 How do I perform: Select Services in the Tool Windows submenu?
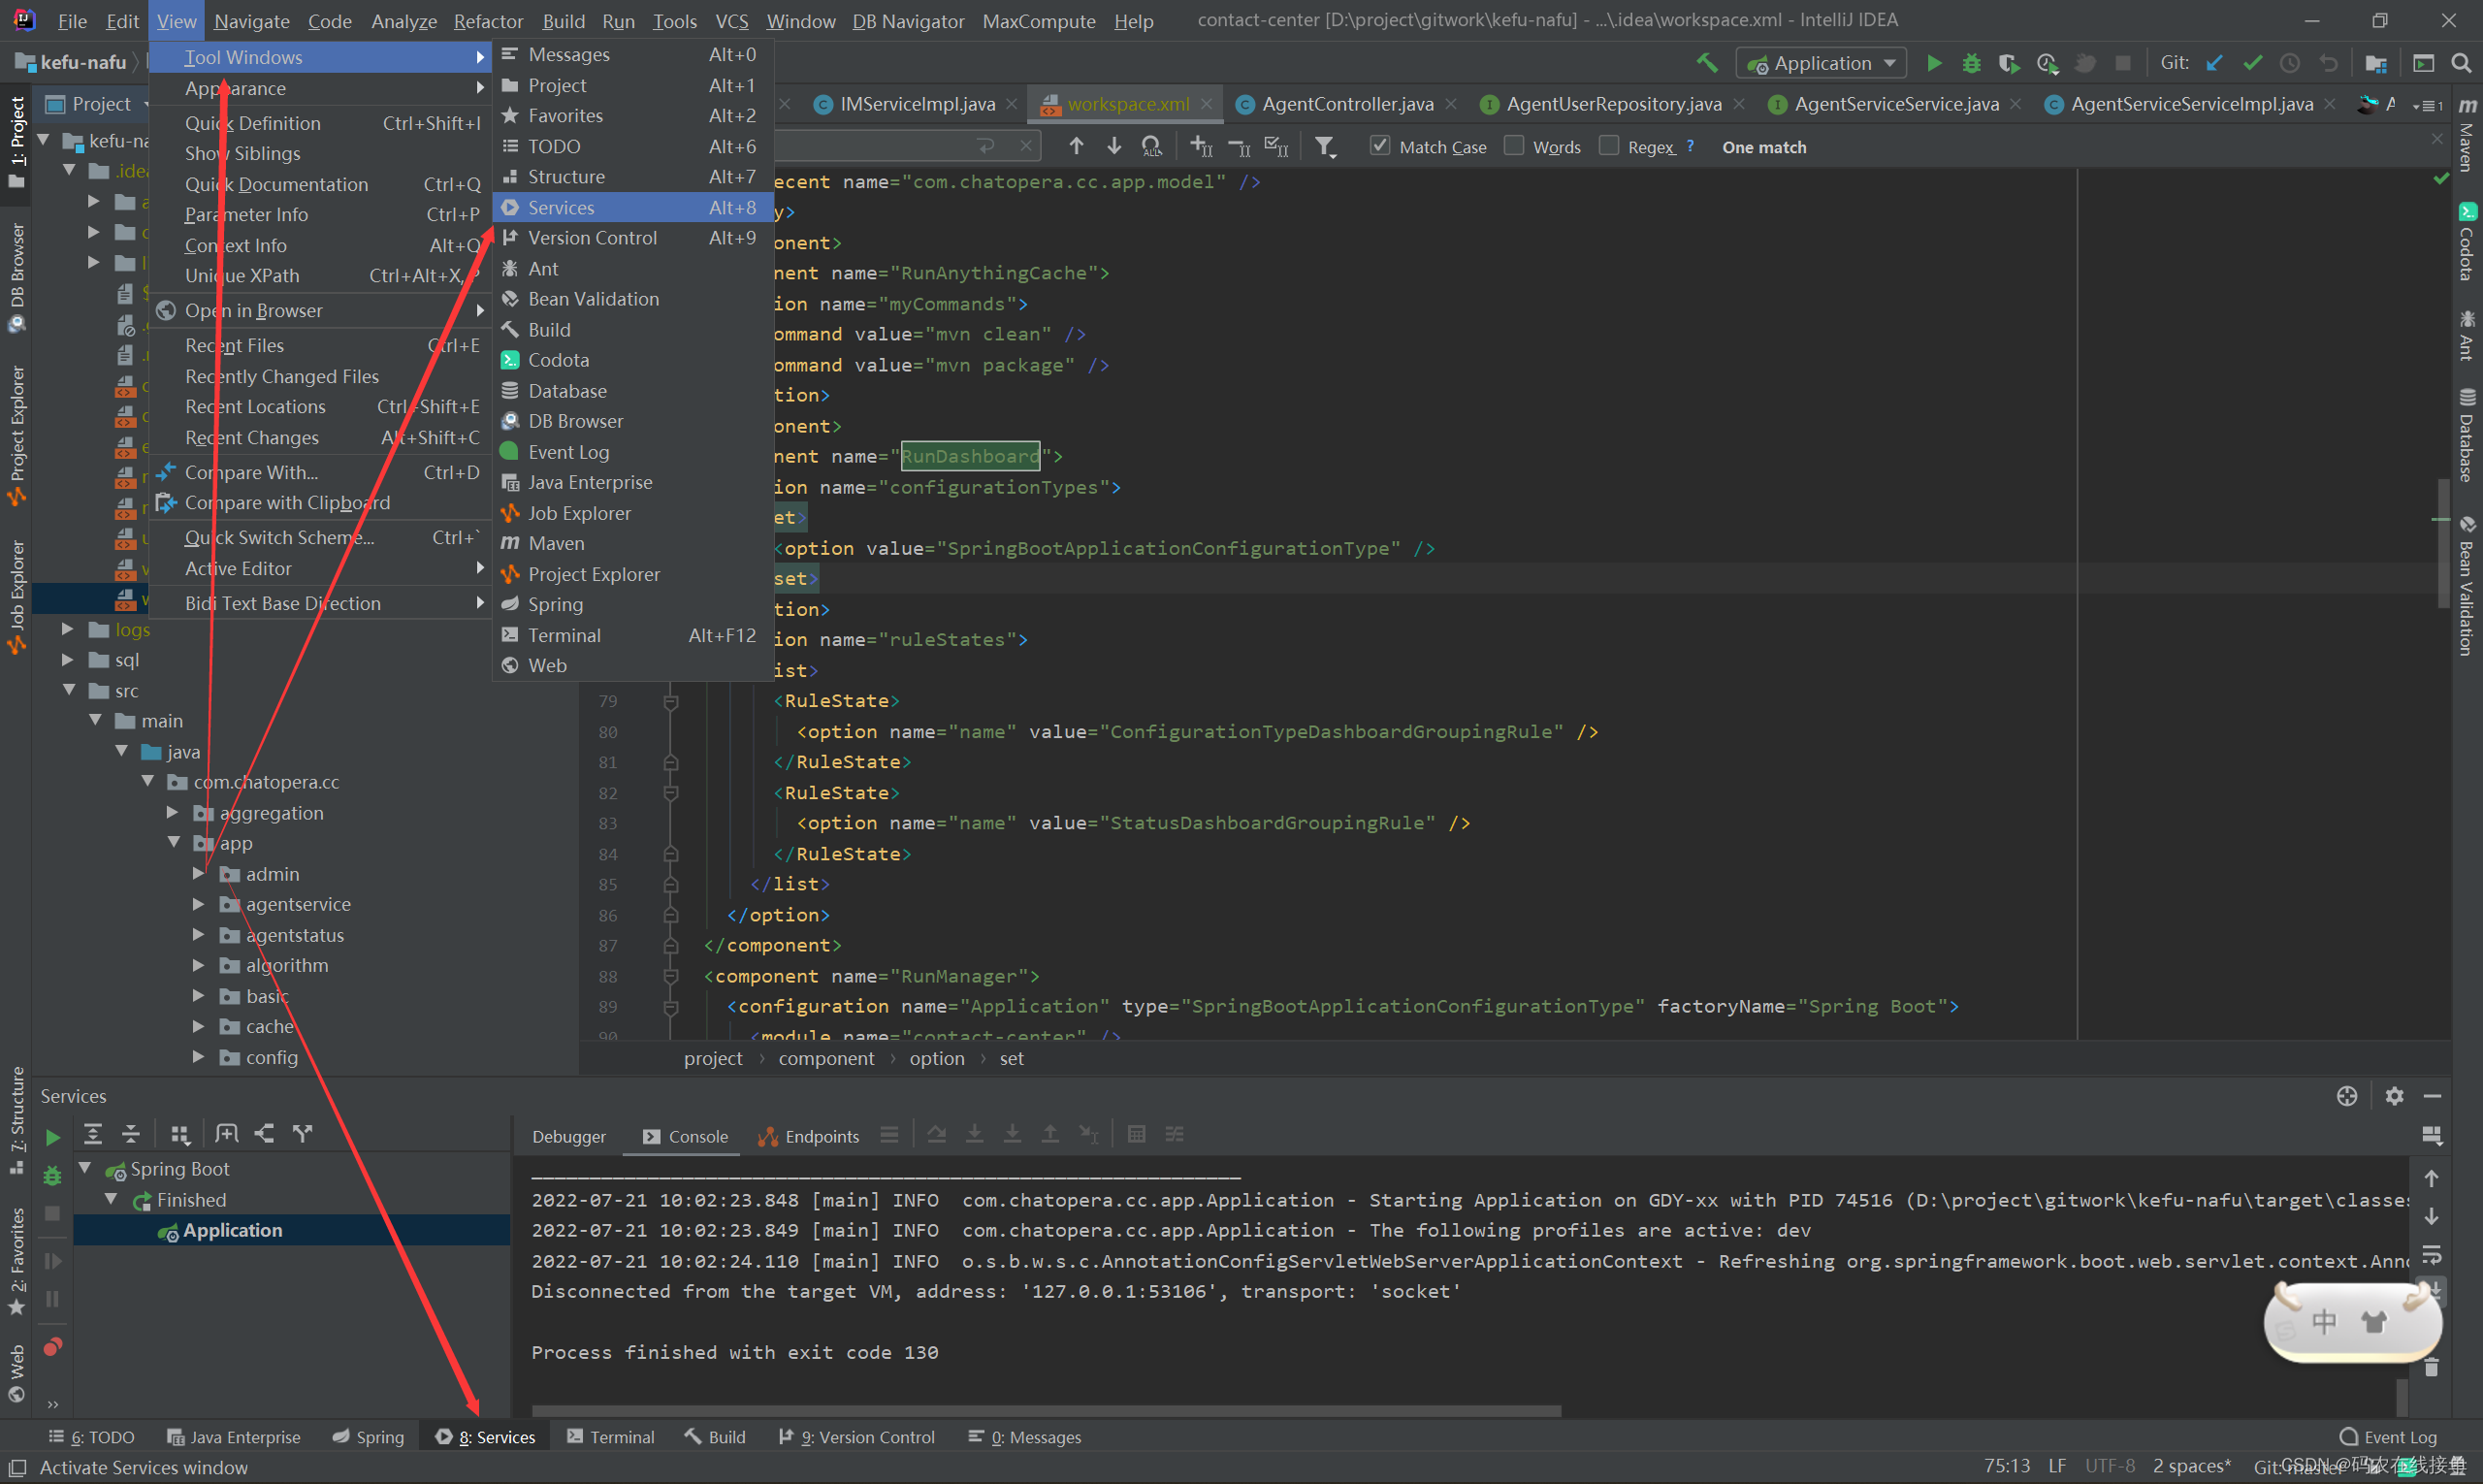coord(633,207)
